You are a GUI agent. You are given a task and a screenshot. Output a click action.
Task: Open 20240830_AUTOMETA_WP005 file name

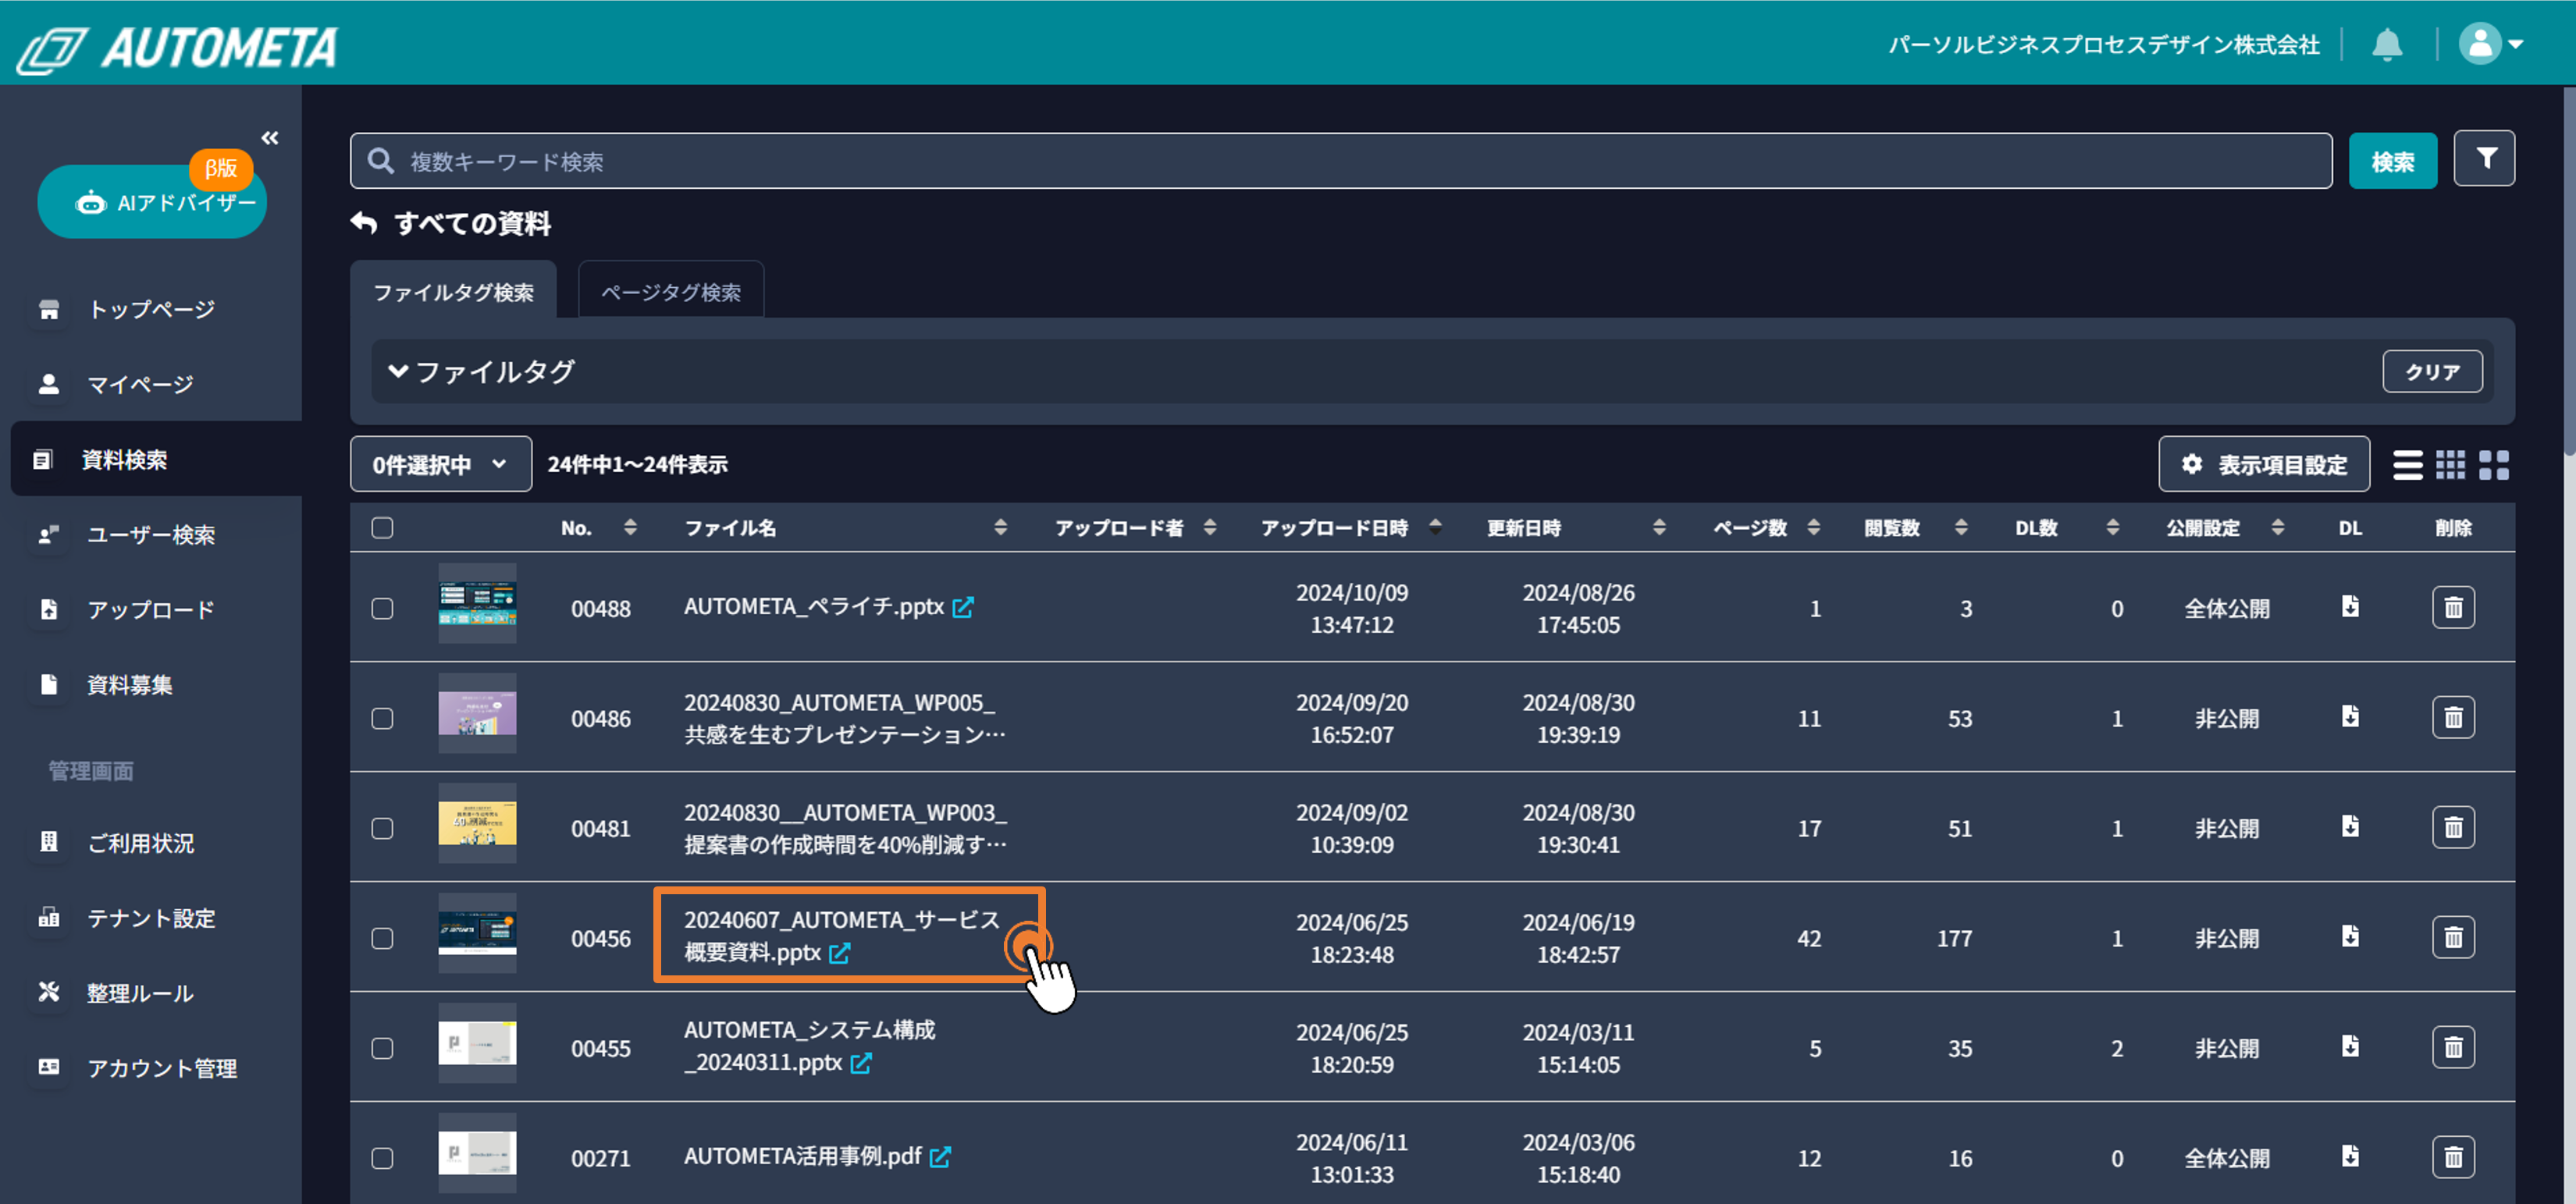(x=845, y=718)
